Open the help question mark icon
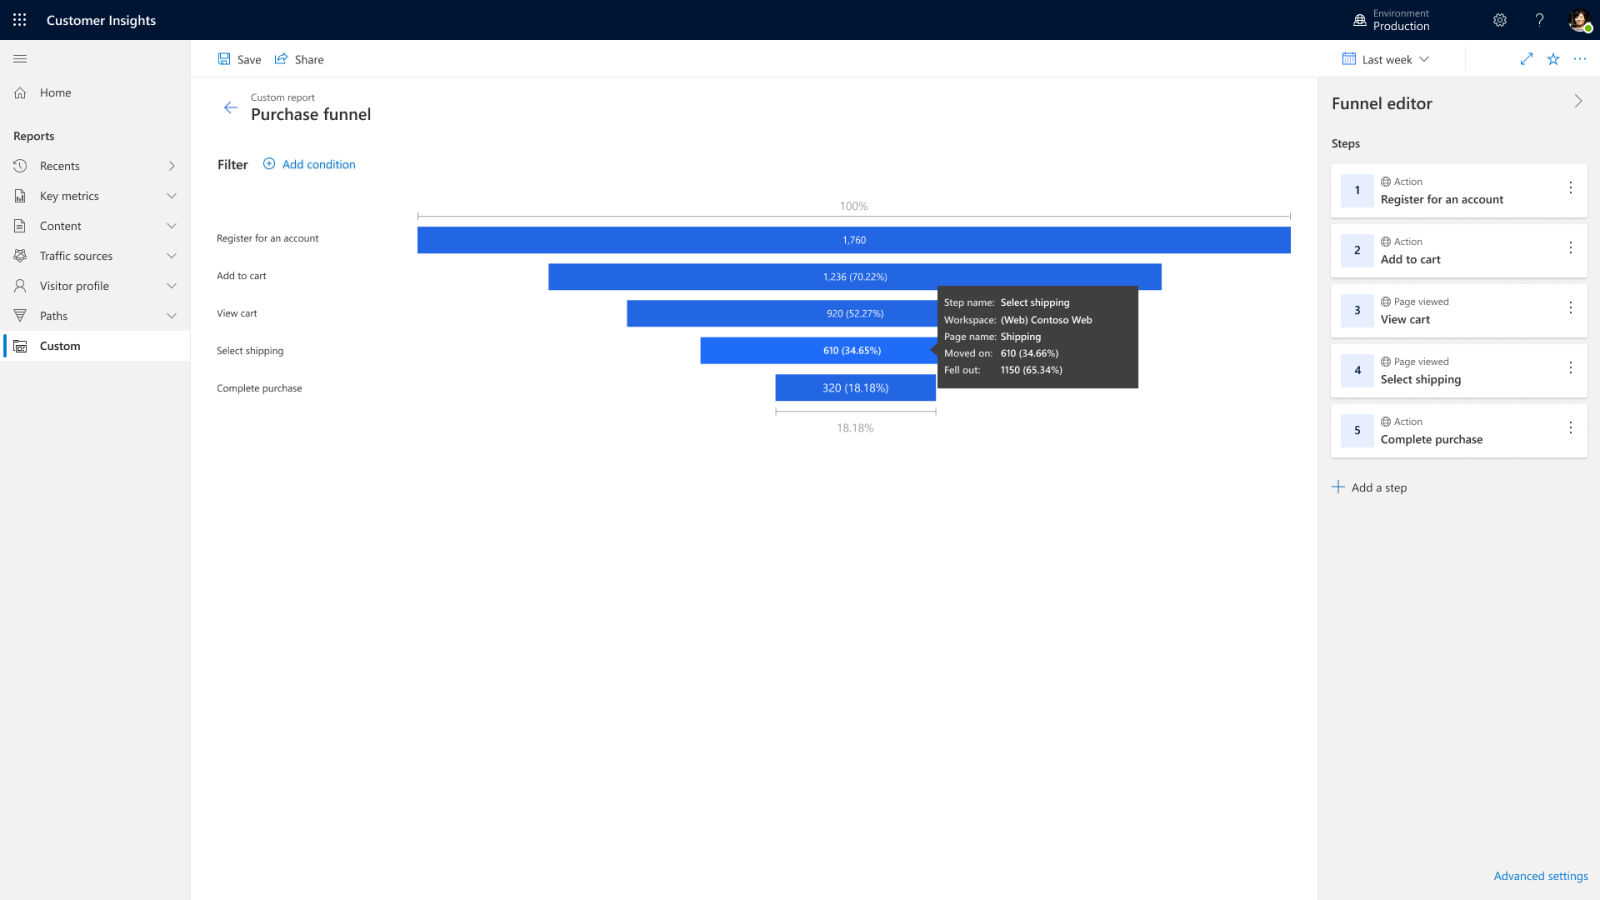 [x=1540, y=20]
